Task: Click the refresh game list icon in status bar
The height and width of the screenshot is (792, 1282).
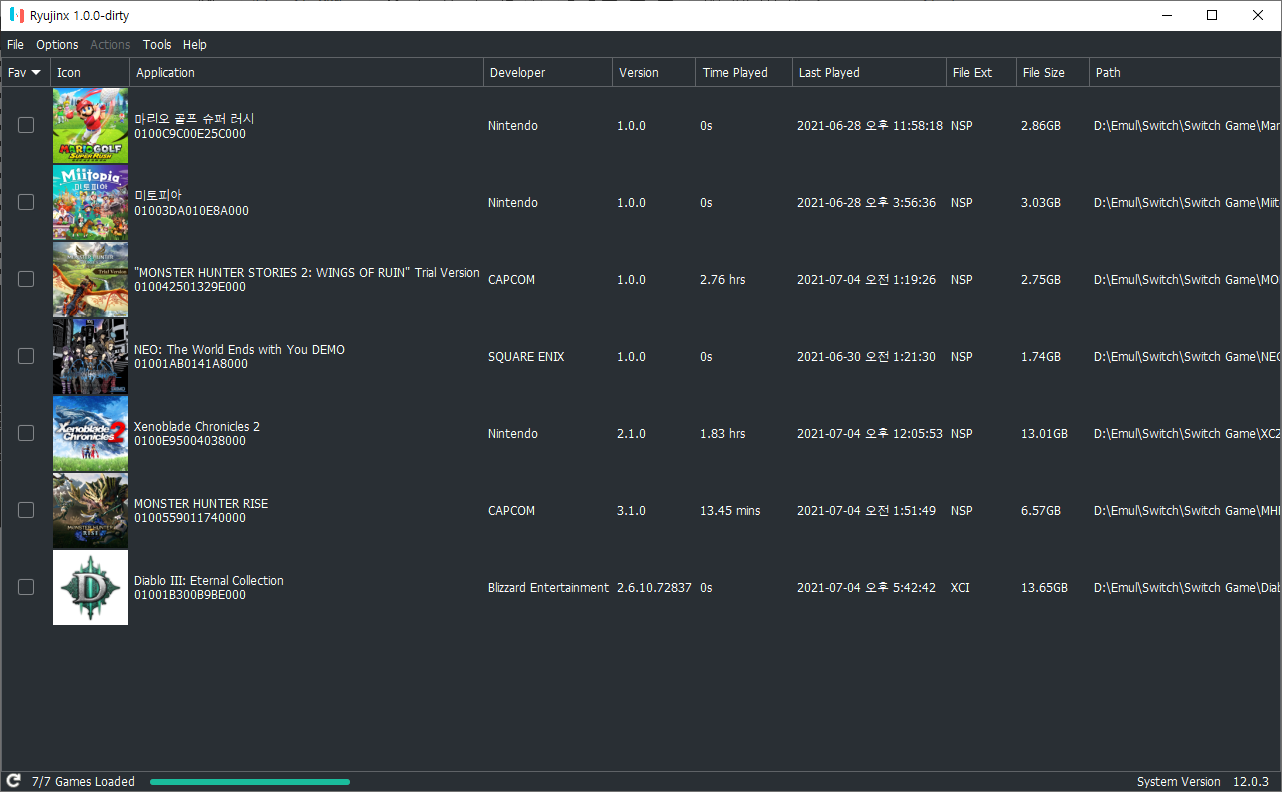Action: pyautogui.click(x=14, y=781)
